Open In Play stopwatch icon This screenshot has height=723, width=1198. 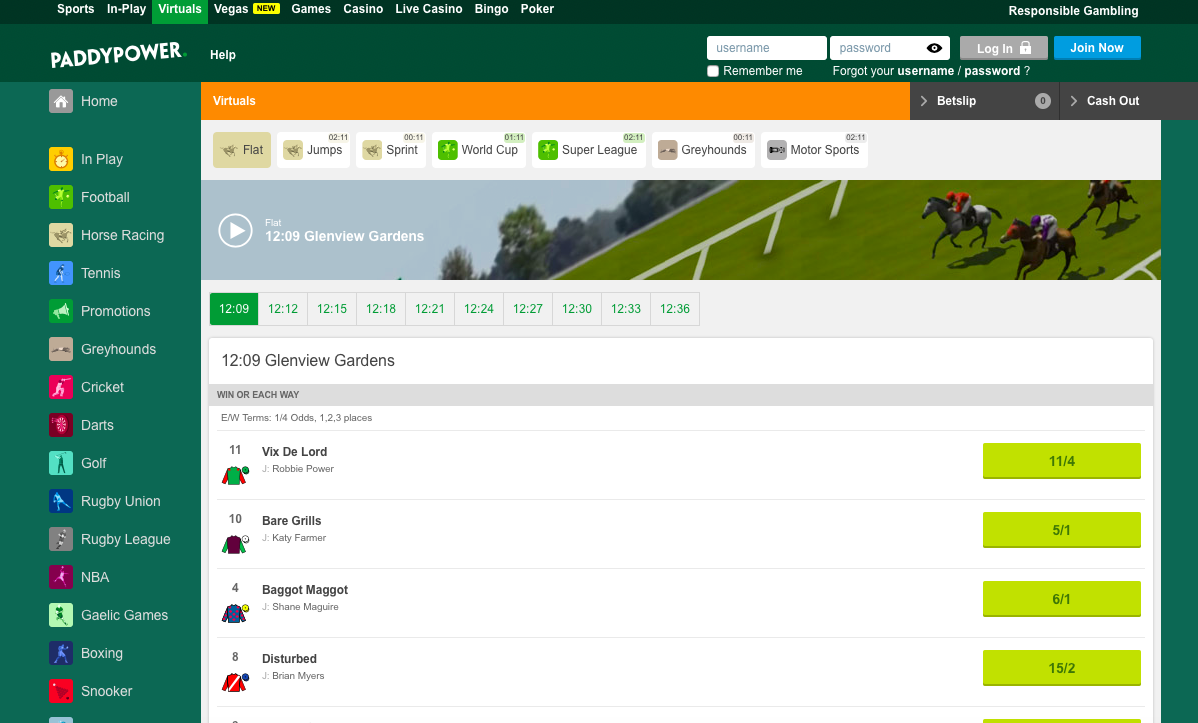61,159
